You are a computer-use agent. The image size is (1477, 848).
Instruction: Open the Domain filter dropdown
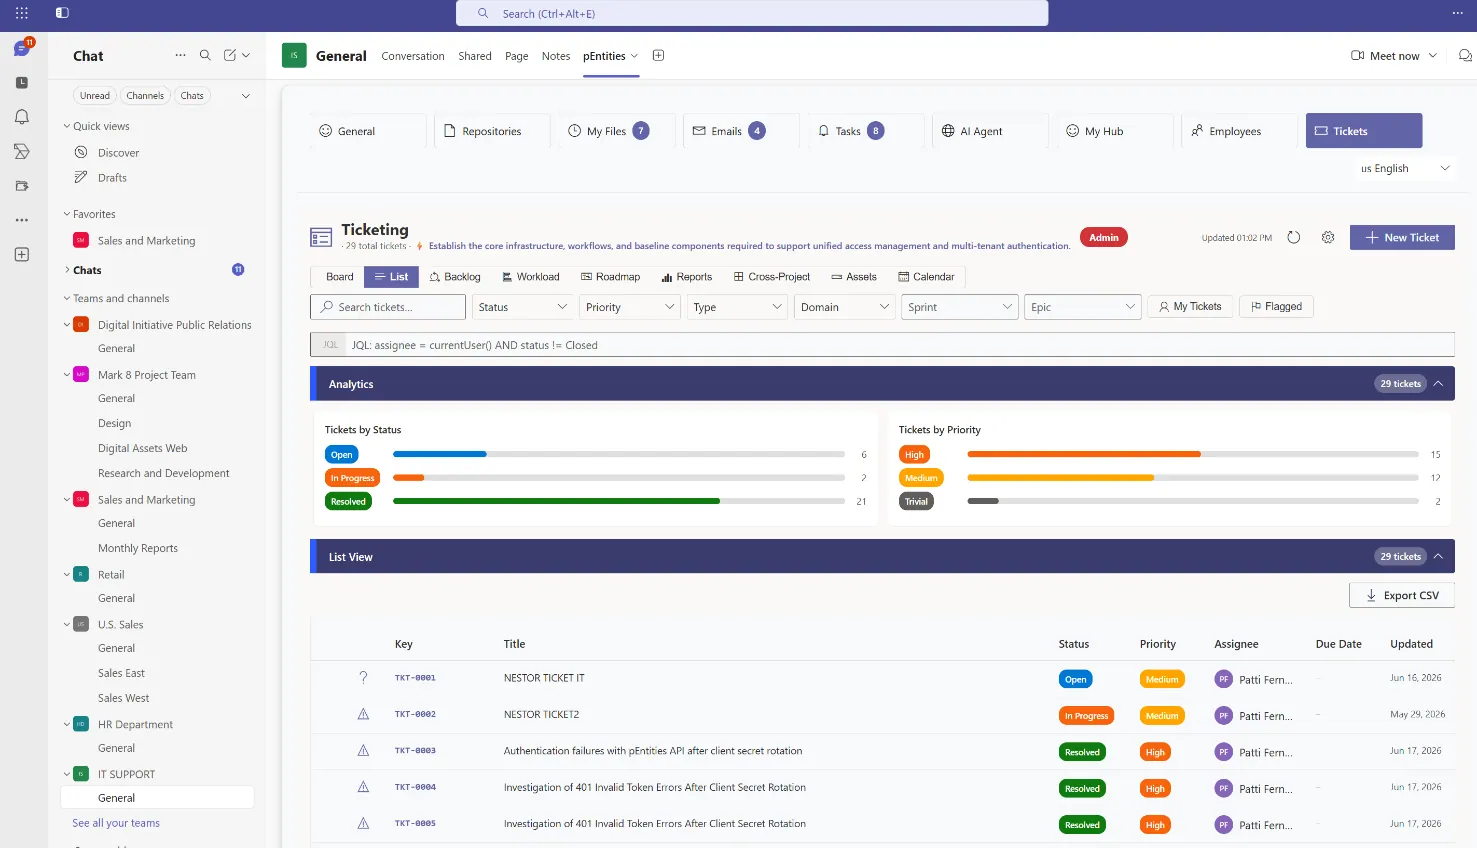(845, 307)
